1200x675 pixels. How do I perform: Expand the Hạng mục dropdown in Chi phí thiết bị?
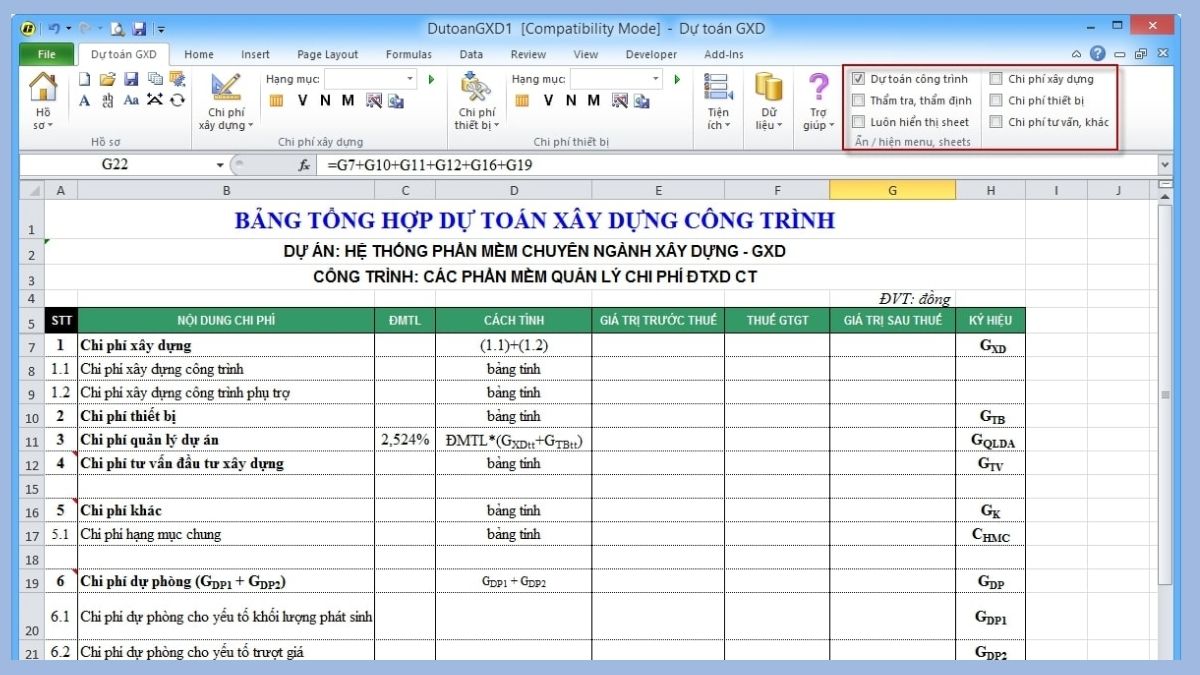(x=656, y=79)
